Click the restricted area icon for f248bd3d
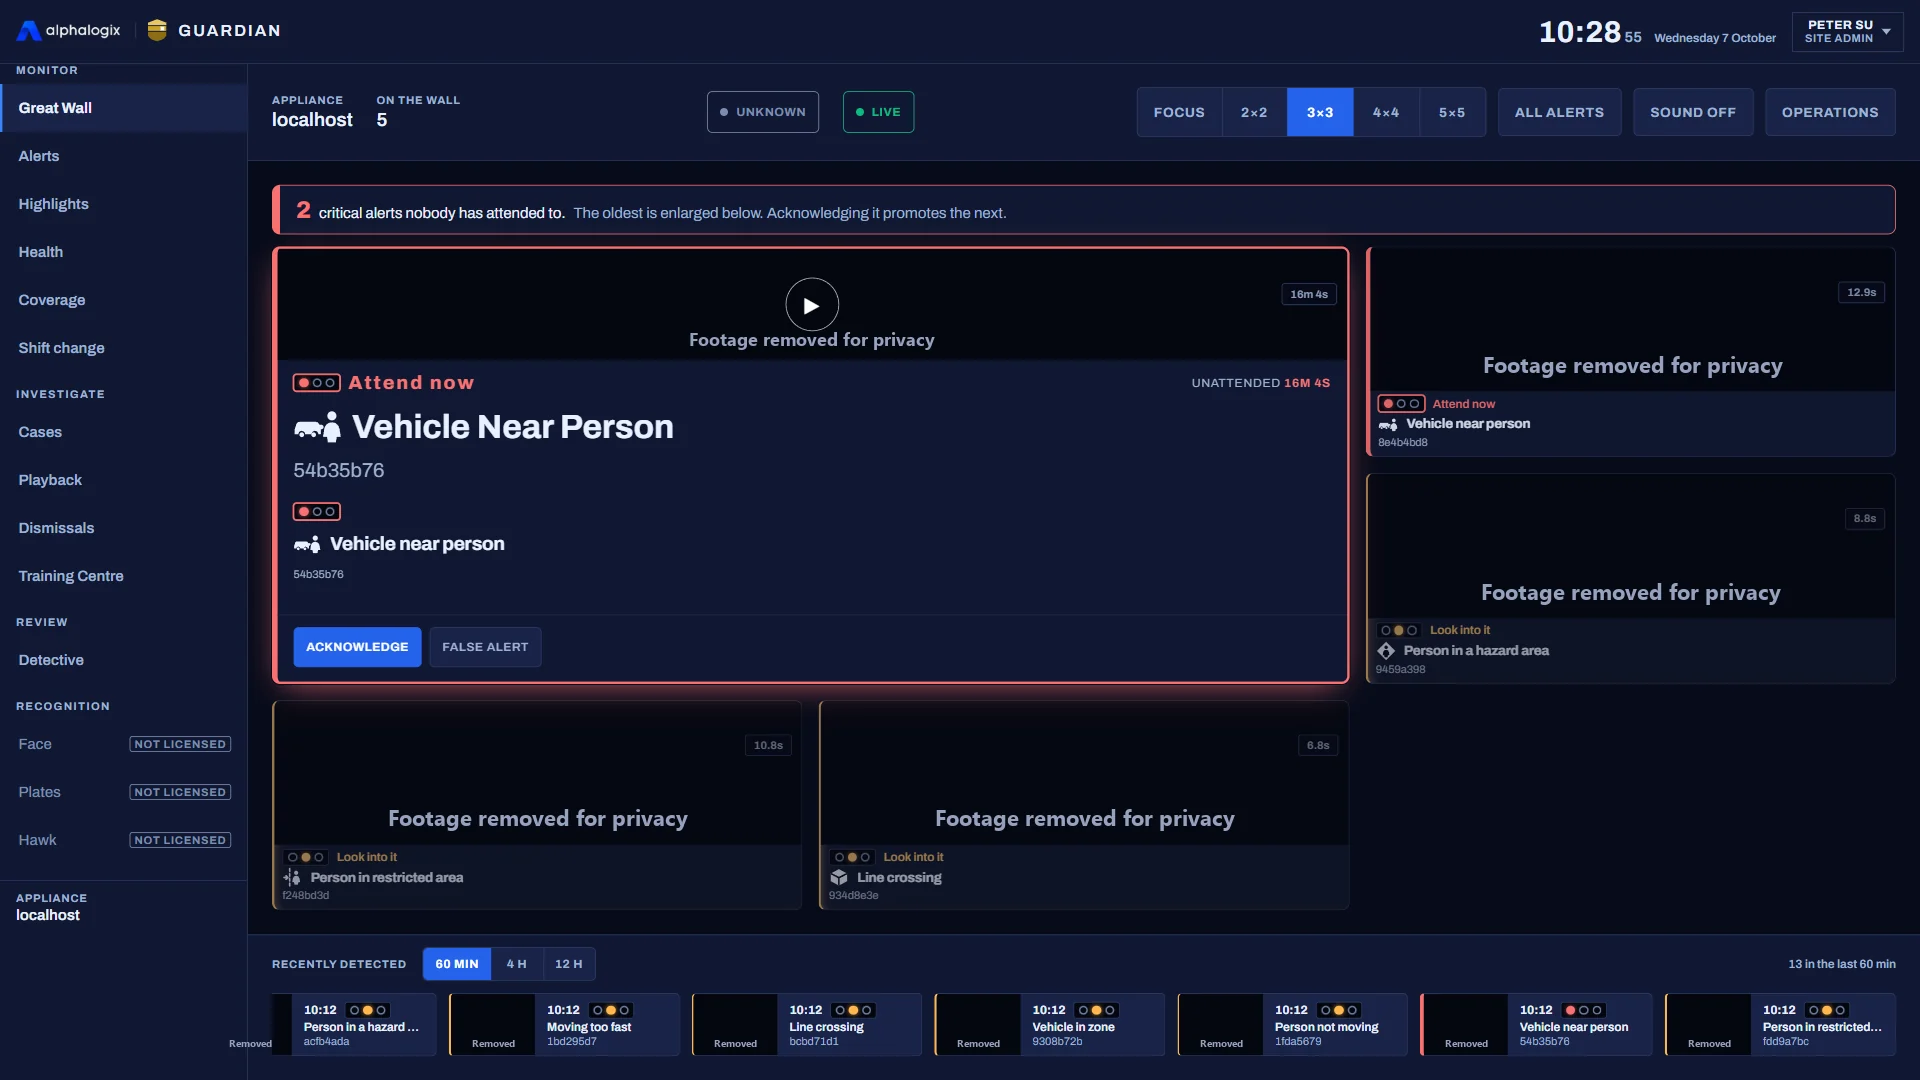Viewport: 1920px width, 1080px height. tap(292, 877)
